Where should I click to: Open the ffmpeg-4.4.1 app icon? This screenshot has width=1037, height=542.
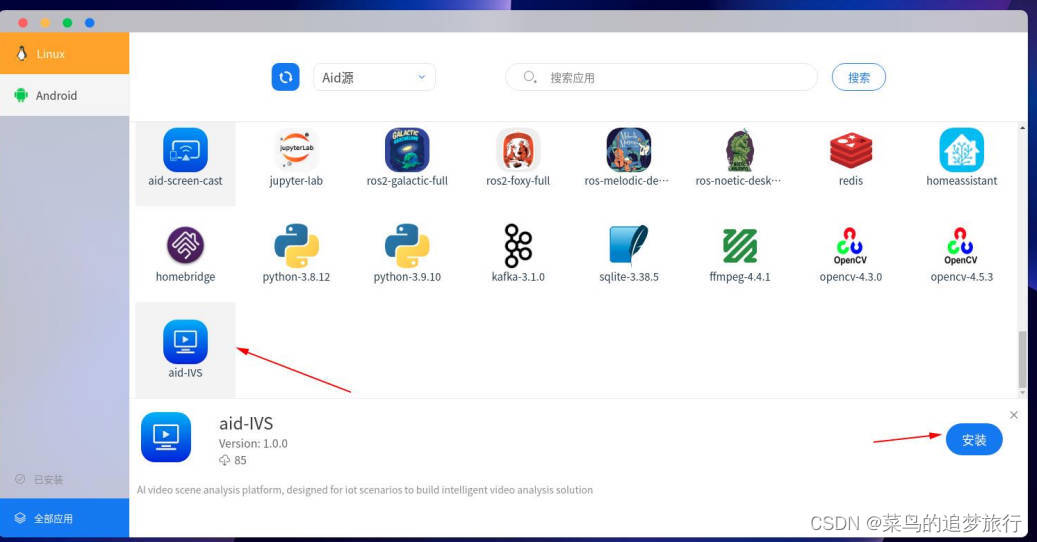[740, 246]
